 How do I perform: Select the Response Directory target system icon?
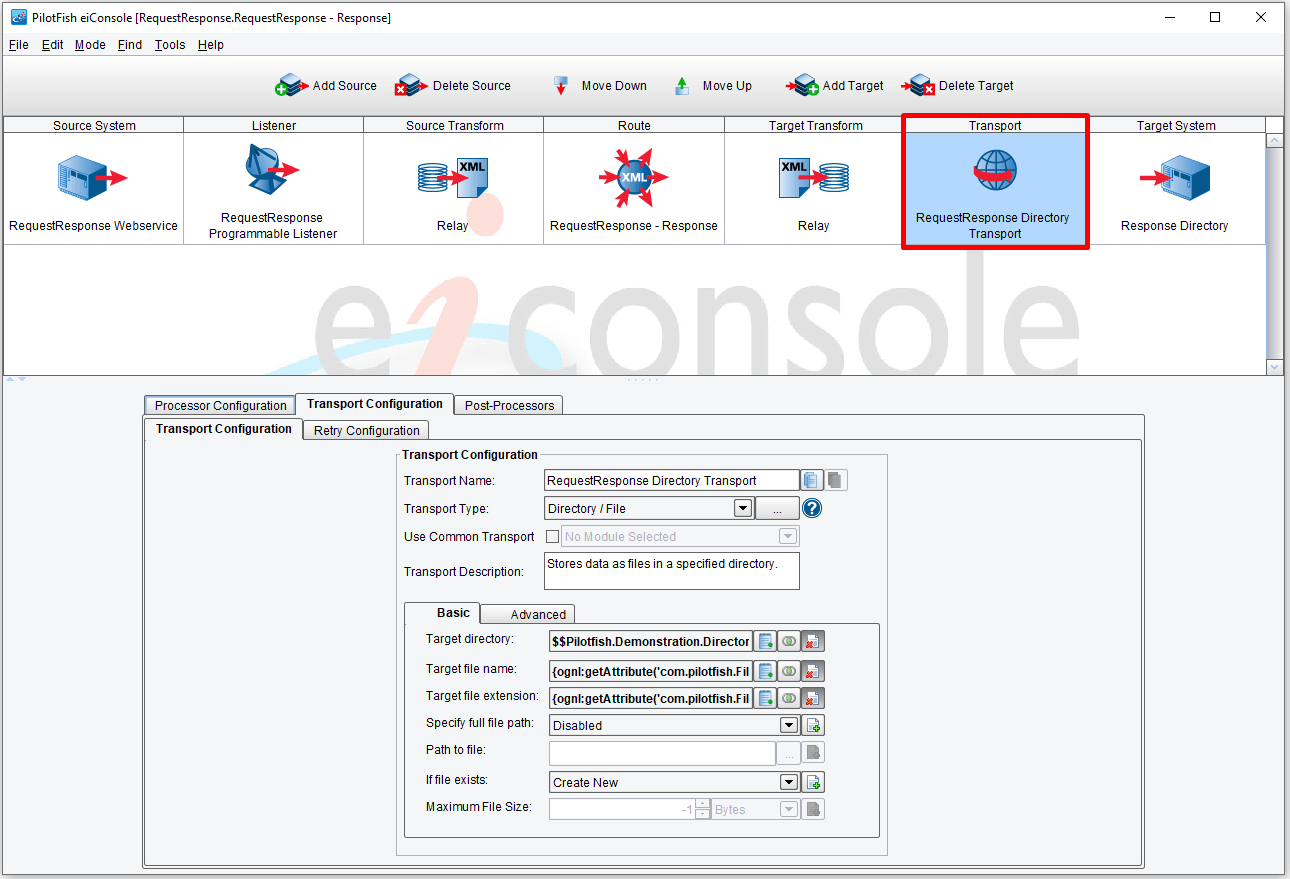click(1175, 179)
